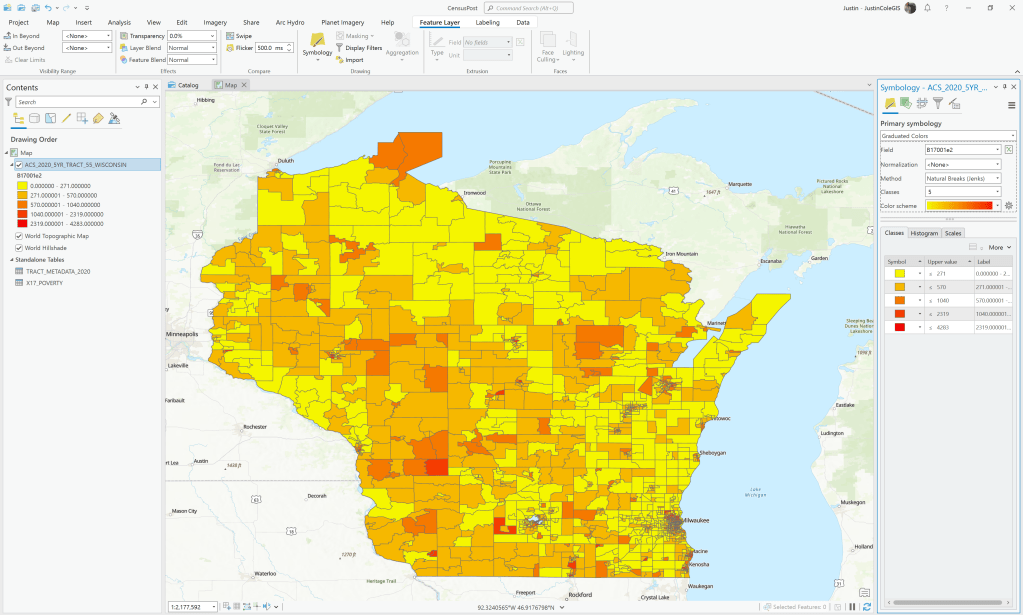Viewport: 1023px width, 615px height.
Task: Click the More button in Classes
Action: click(x=1000, y=247)
